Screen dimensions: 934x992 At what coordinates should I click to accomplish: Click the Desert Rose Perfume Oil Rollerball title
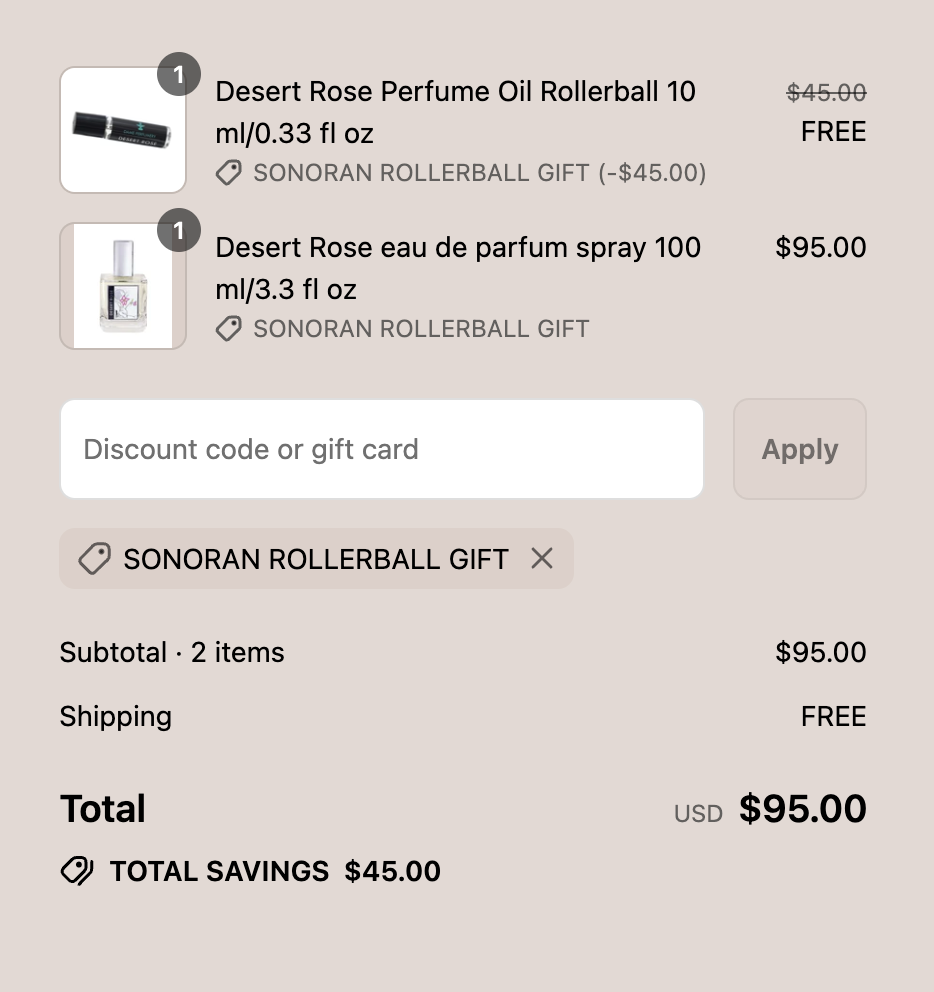tap(456, 112)
